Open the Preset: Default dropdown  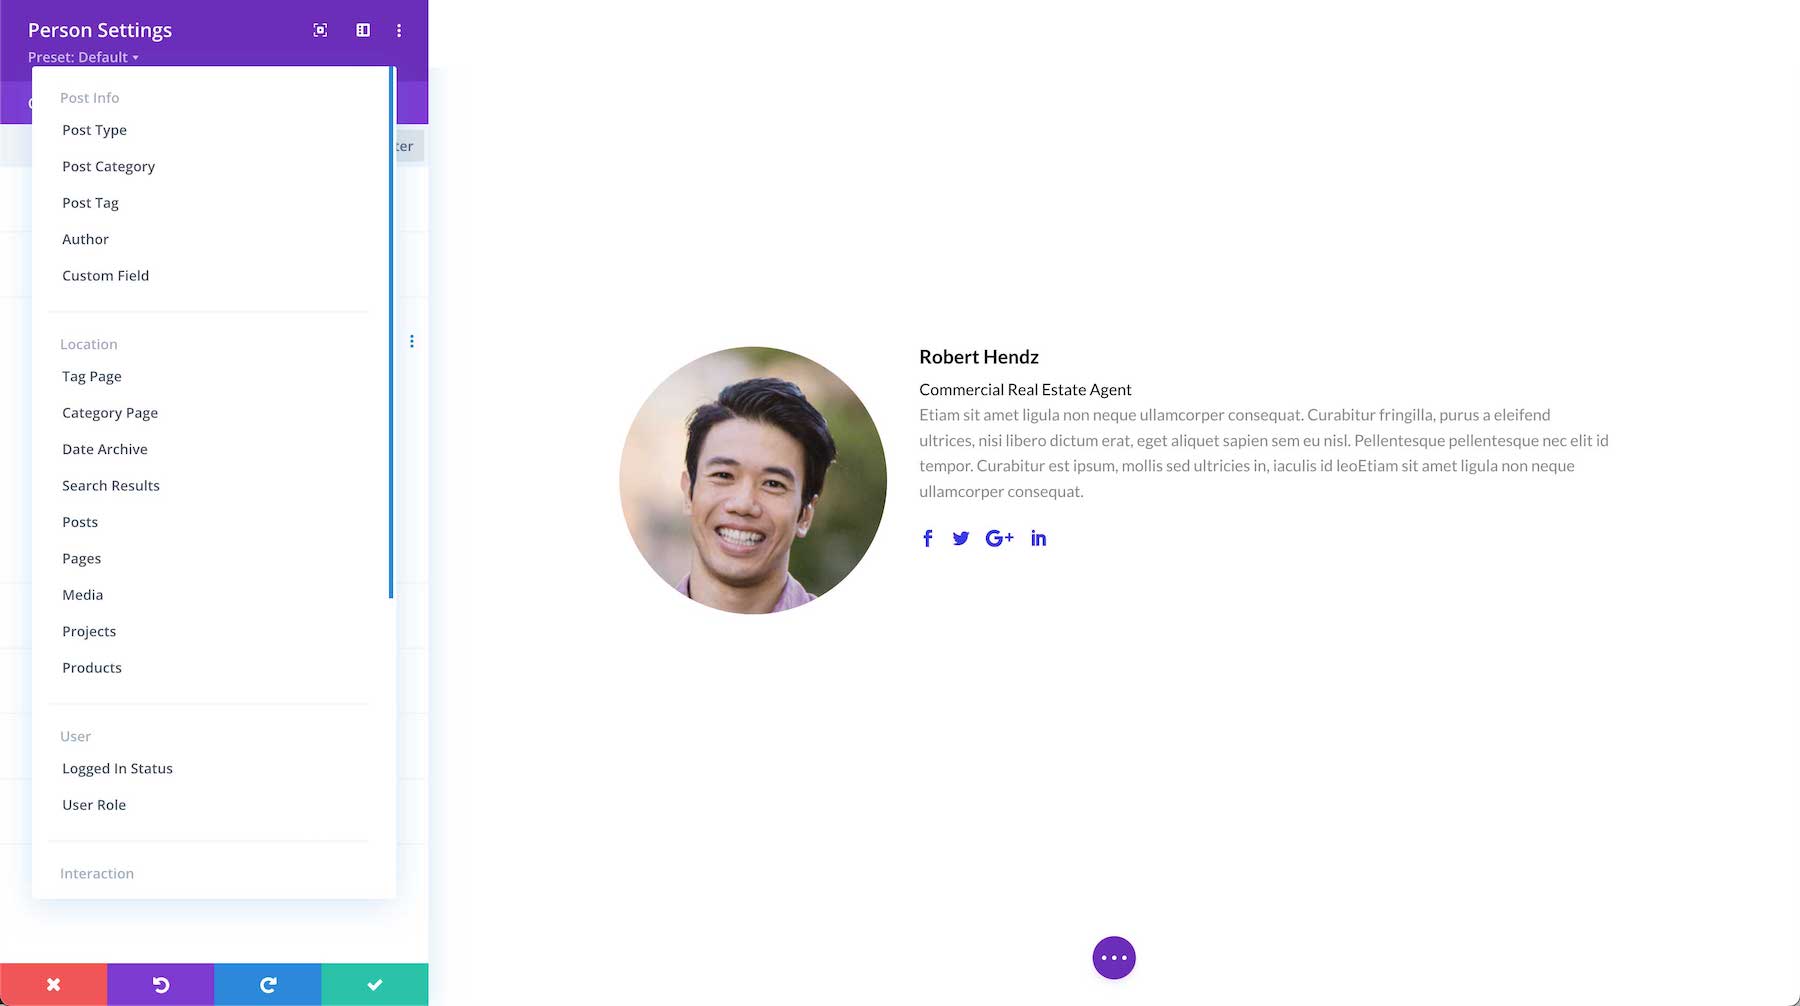coord(83,57)
